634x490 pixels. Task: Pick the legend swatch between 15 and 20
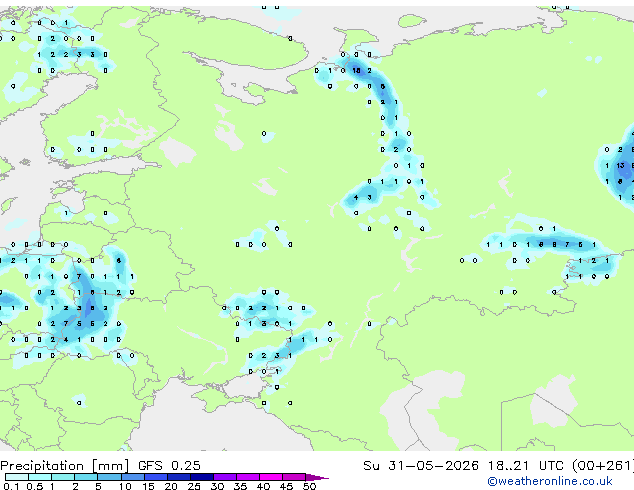156,477
